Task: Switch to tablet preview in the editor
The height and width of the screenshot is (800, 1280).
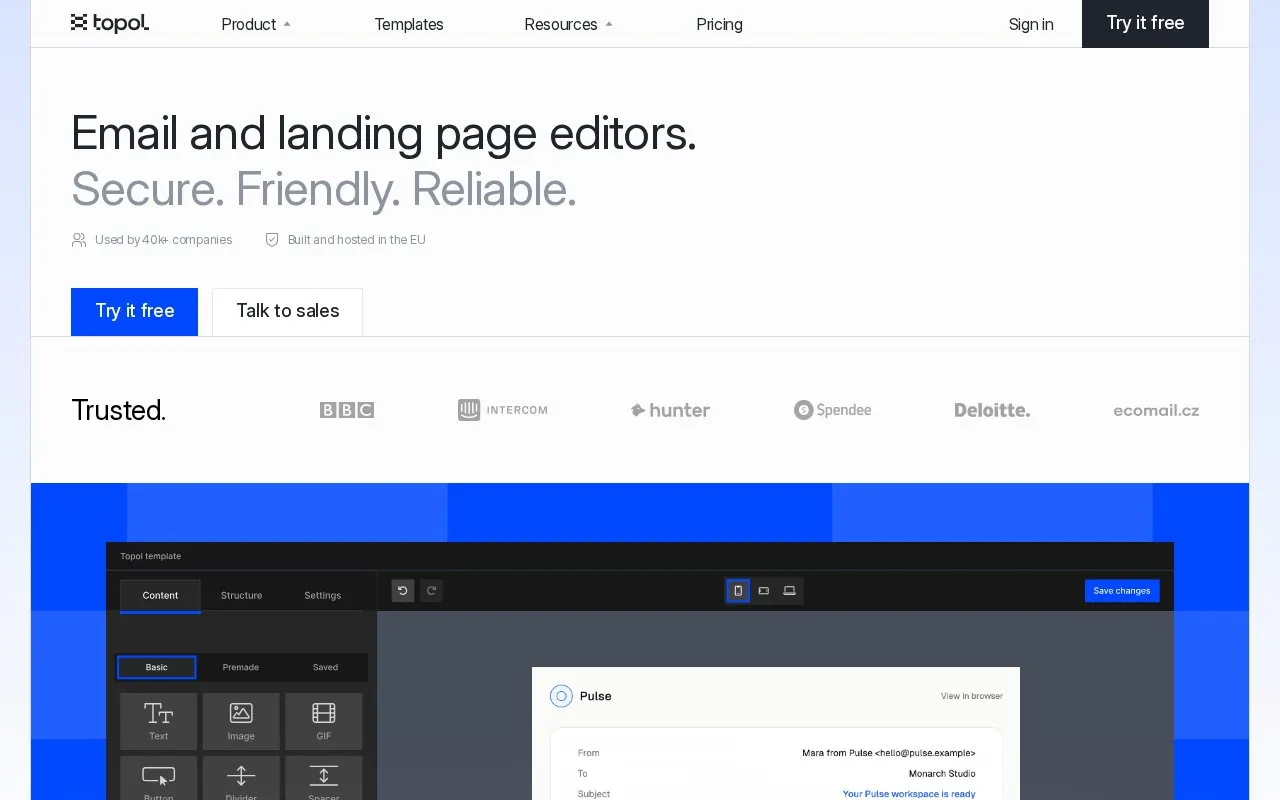Action: [x=764, y=591]
